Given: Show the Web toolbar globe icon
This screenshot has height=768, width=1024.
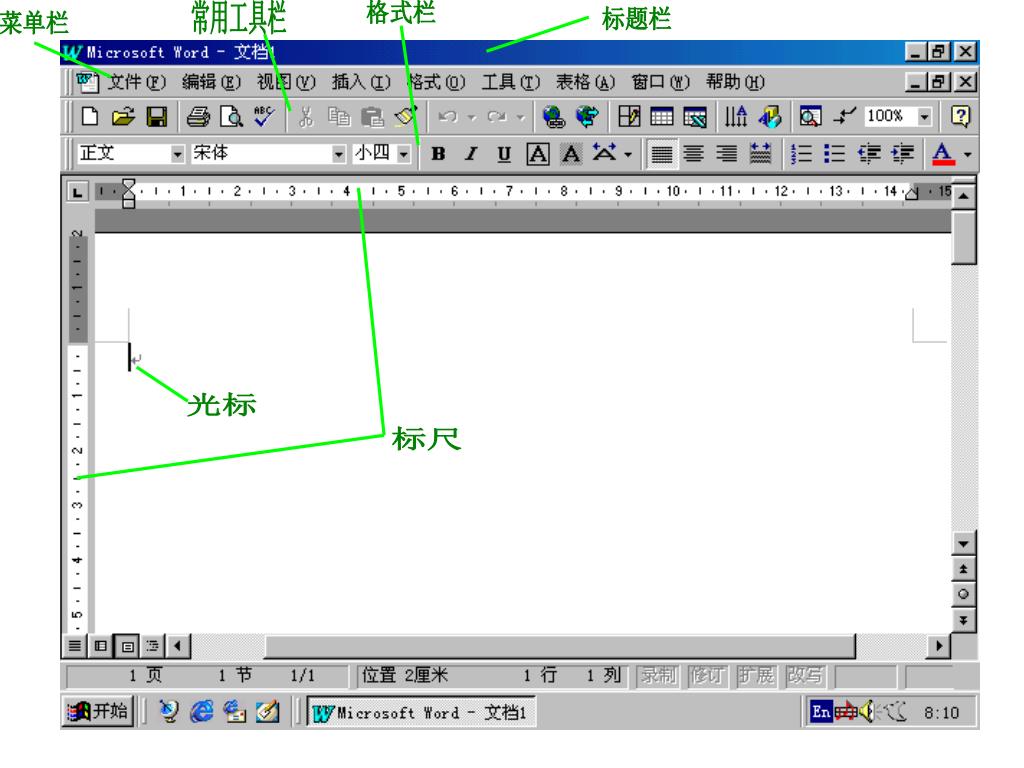Looking at the screenshot, I should 587,117.
